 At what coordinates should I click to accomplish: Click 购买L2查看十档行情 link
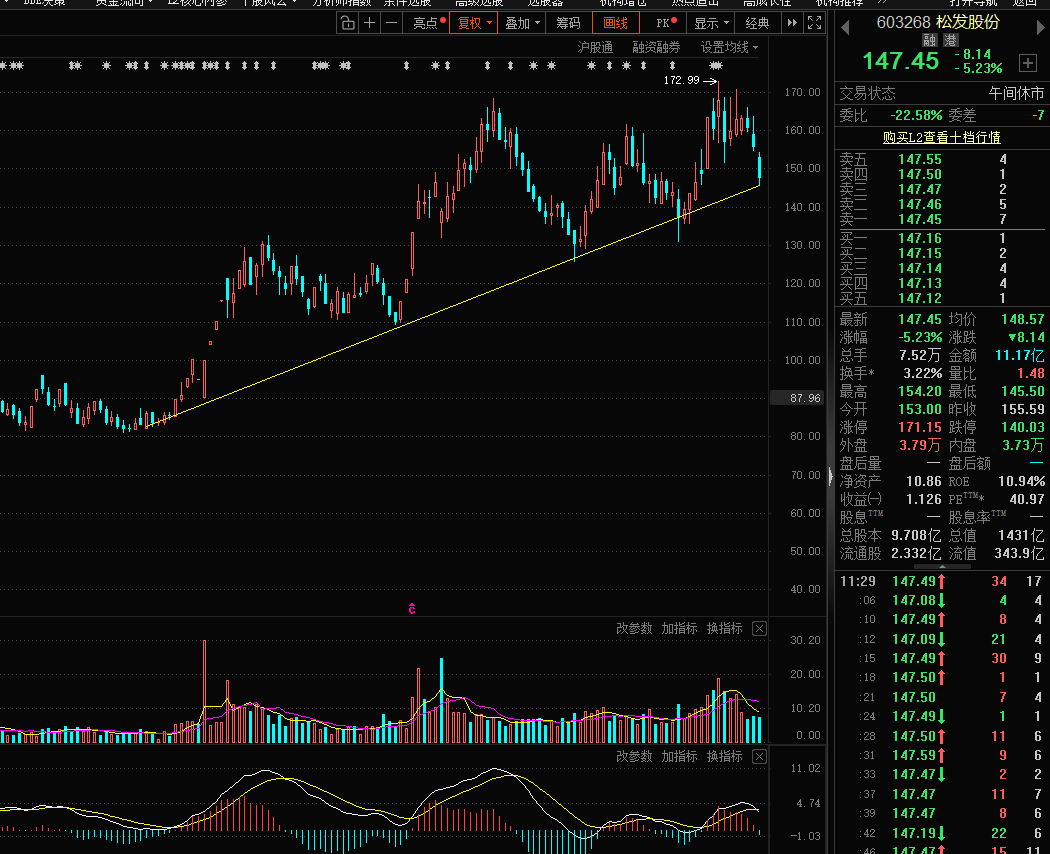click(942, 137)
